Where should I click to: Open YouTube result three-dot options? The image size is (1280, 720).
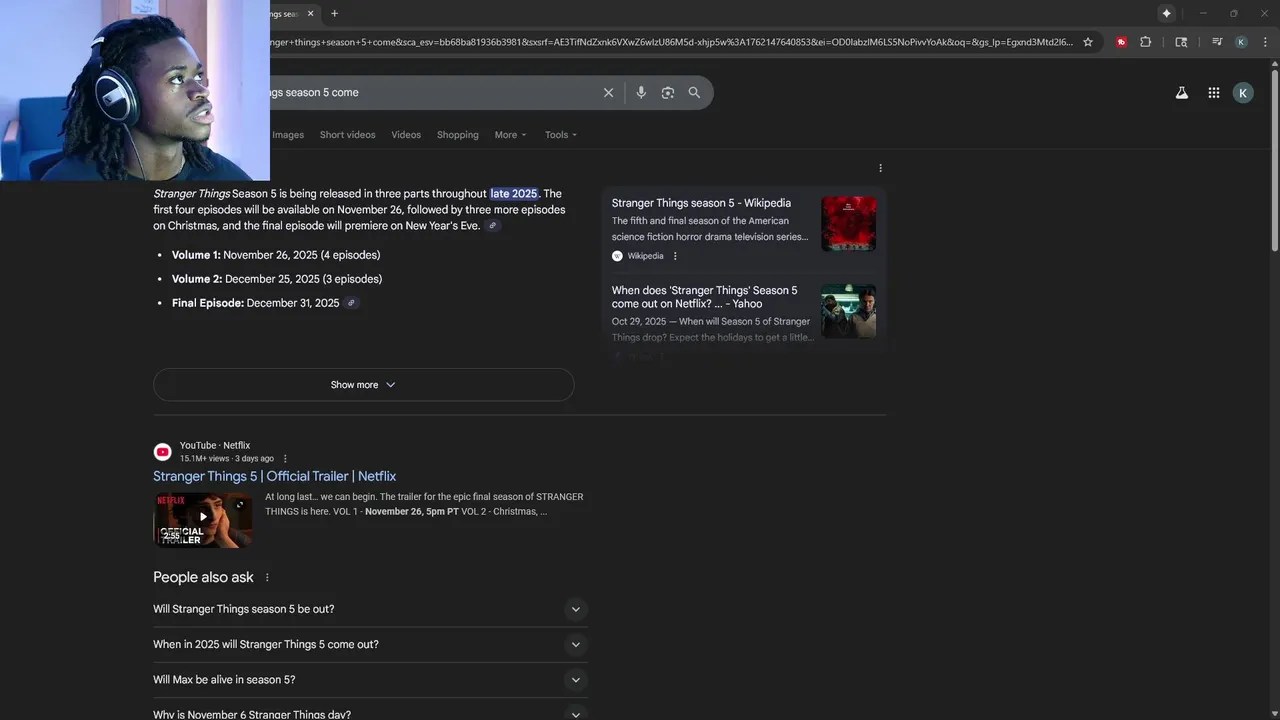click(x=285, y=459)
